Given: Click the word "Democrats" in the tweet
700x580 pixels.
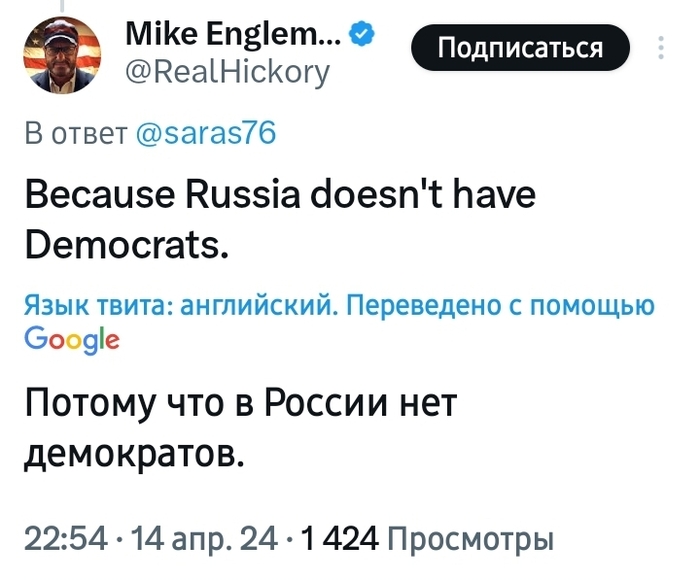Looking at the screenshot, I should pos(128,241).
